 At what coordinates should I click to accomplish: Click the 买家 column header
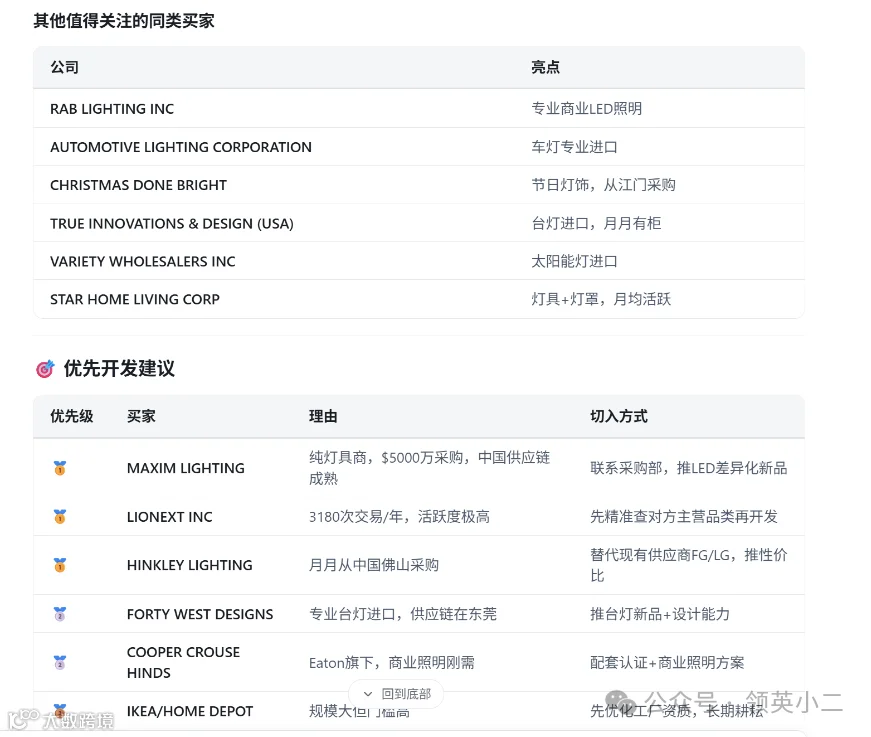[141, 416]
